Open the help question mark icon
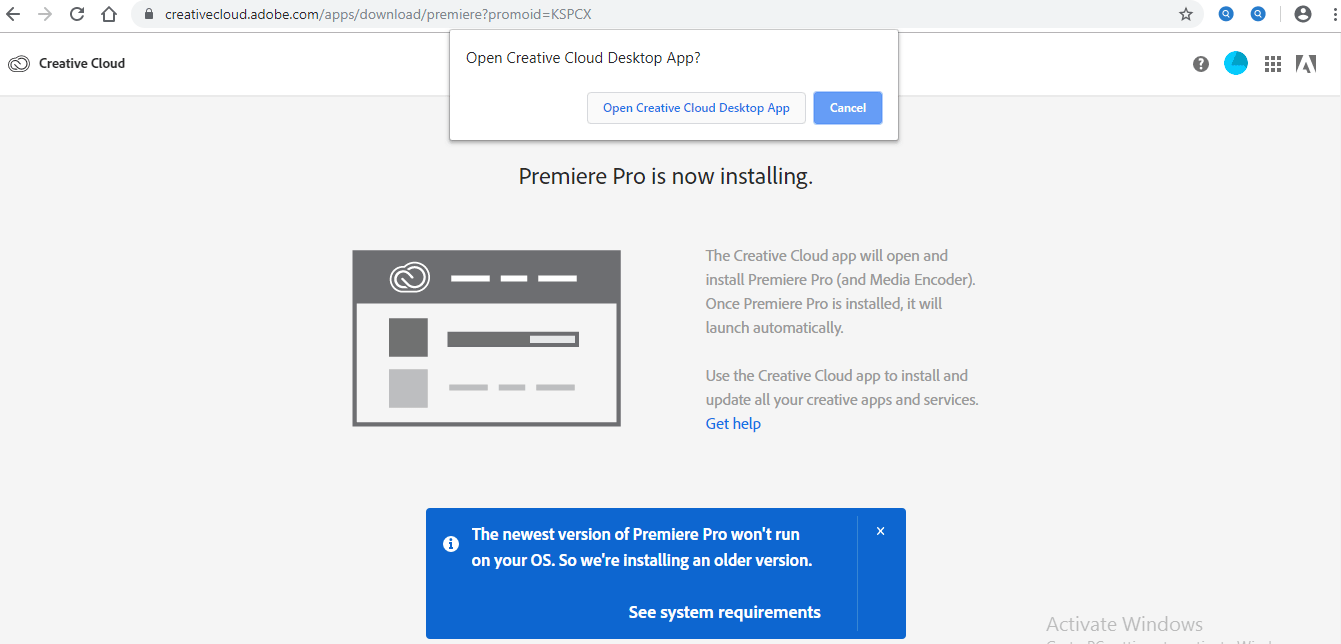Viewport: 1341px width, 644px height. [1201, 64]
